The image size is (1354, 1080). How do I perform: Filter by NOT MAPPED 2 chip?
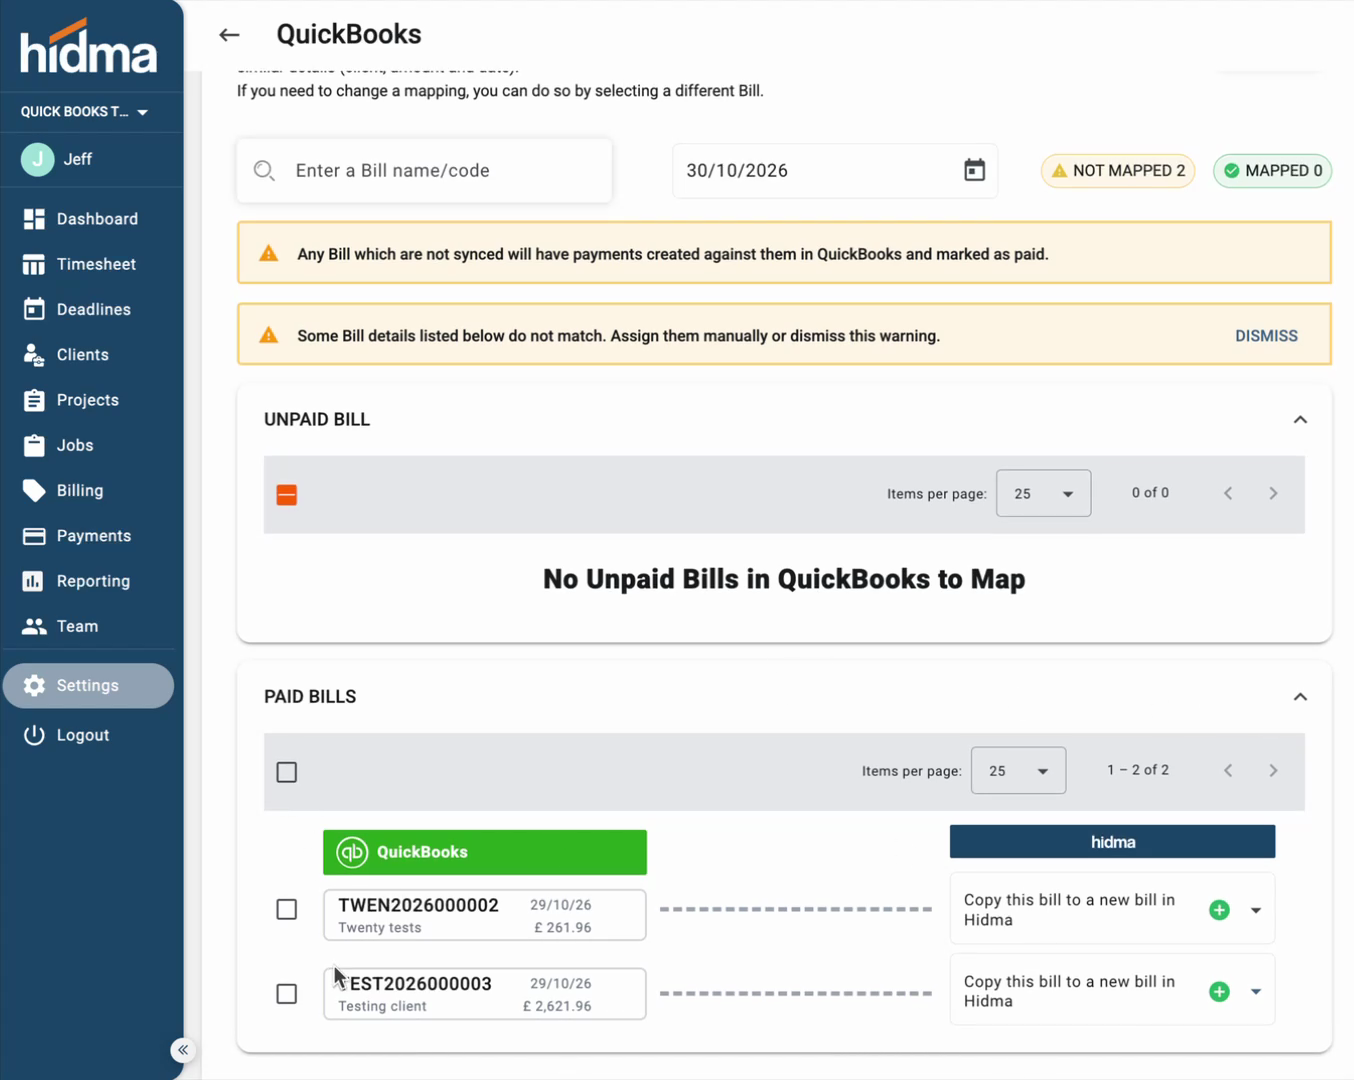[x=1118, y=171]
